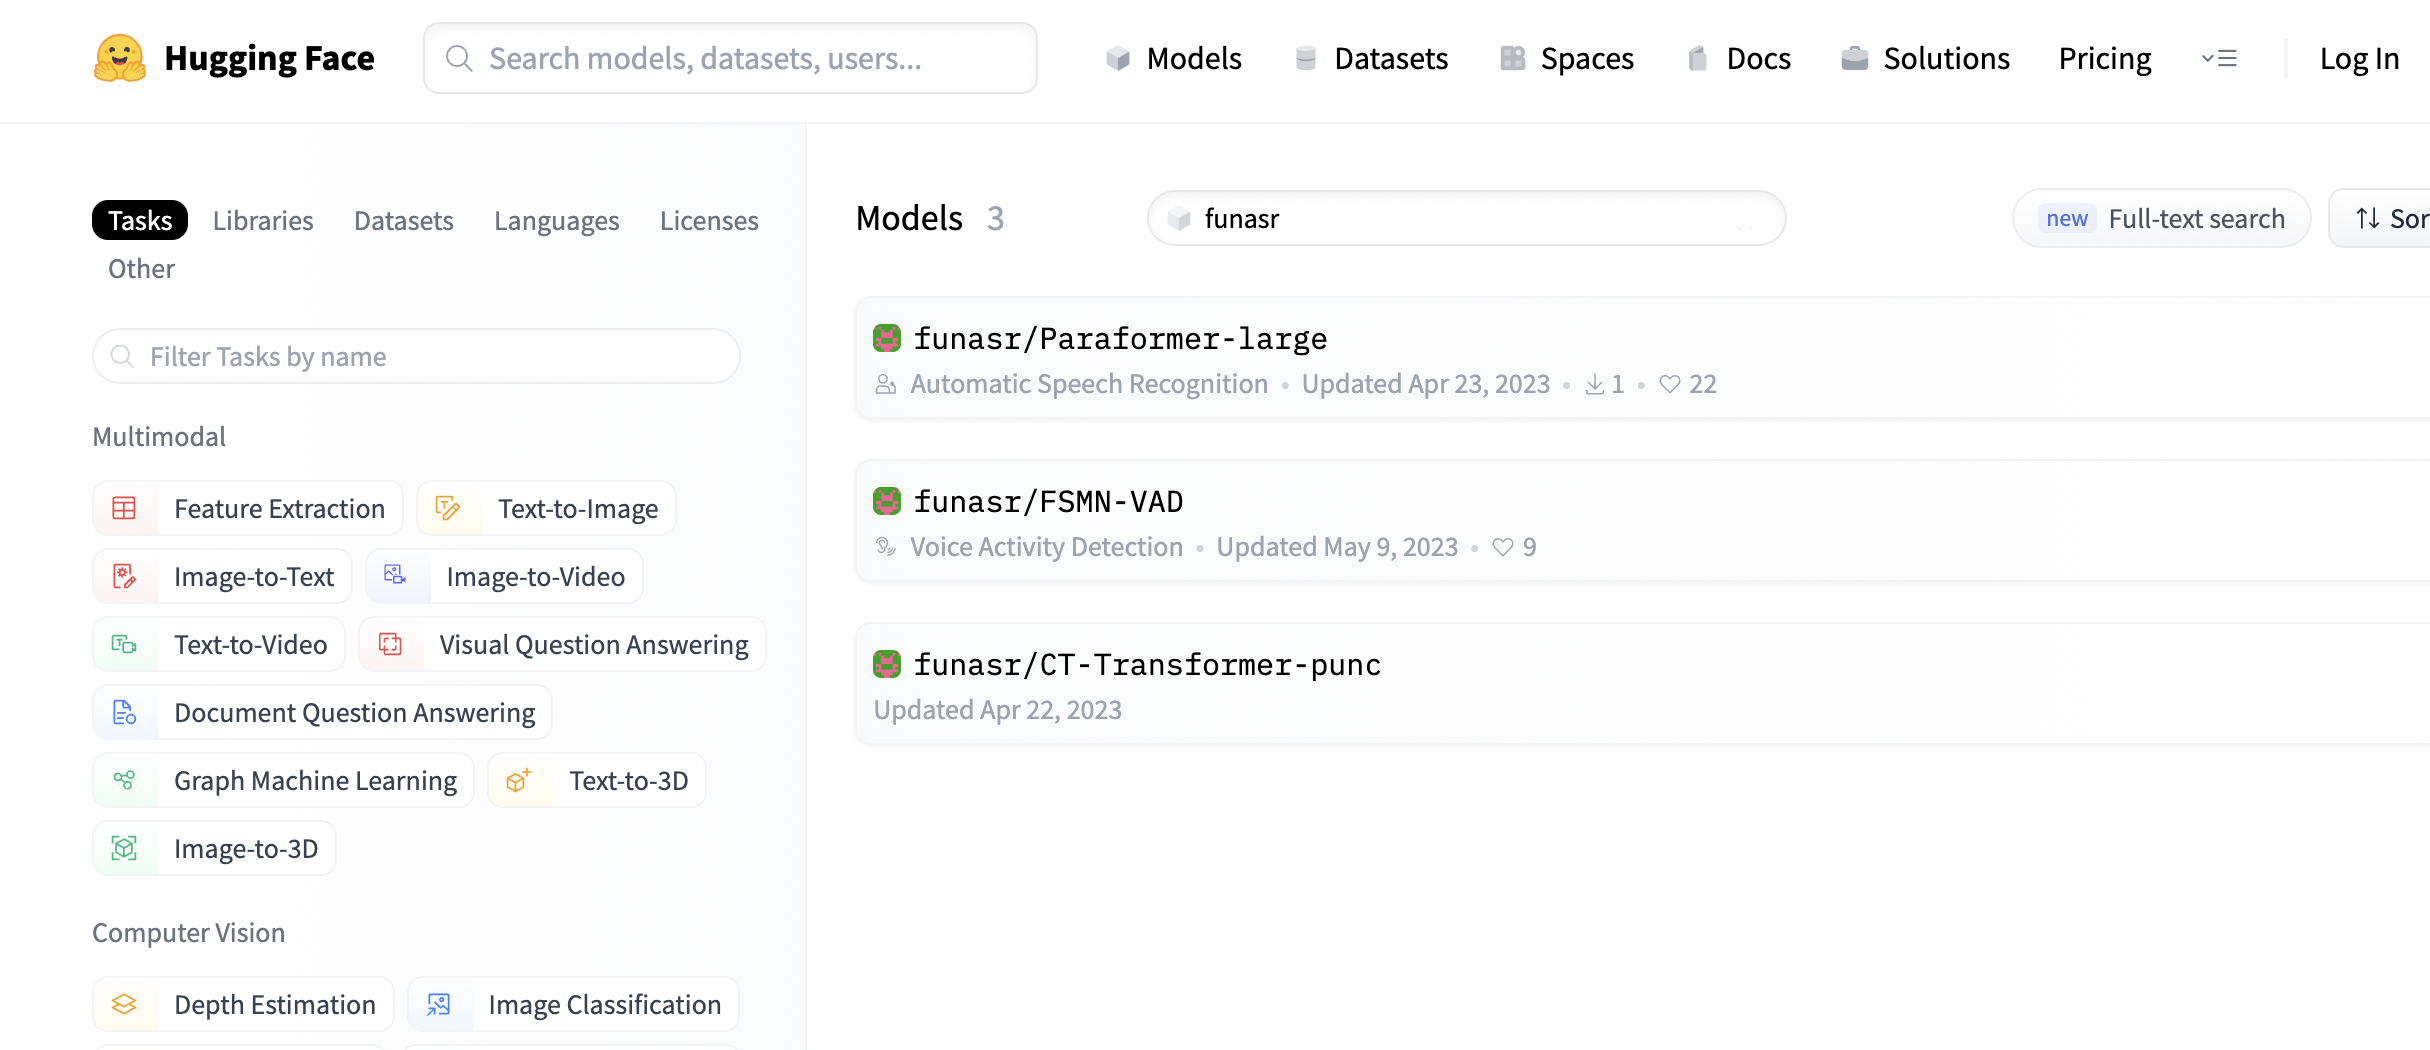Switch to the Licenses filter tab
The image size is (2430, 1050).
(709, 220)
